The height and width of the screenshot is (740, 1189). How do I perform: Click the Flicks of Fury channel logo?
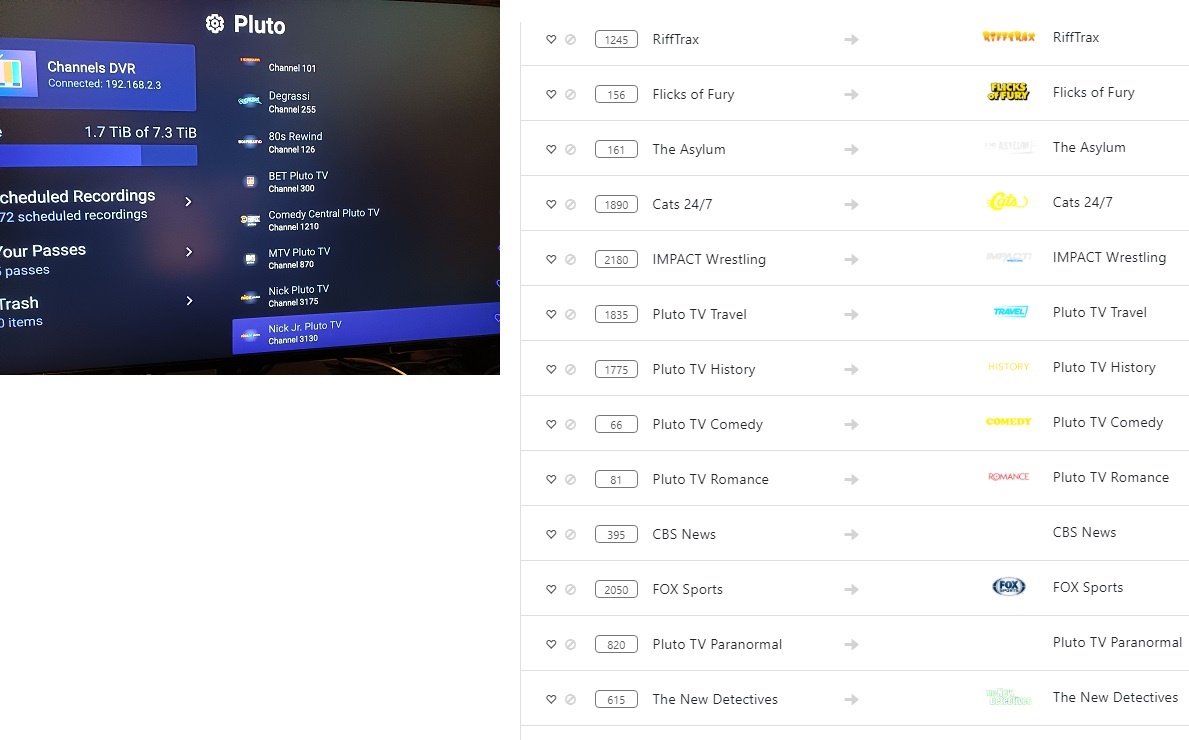pyautogui.click(x=1008, y=92)
